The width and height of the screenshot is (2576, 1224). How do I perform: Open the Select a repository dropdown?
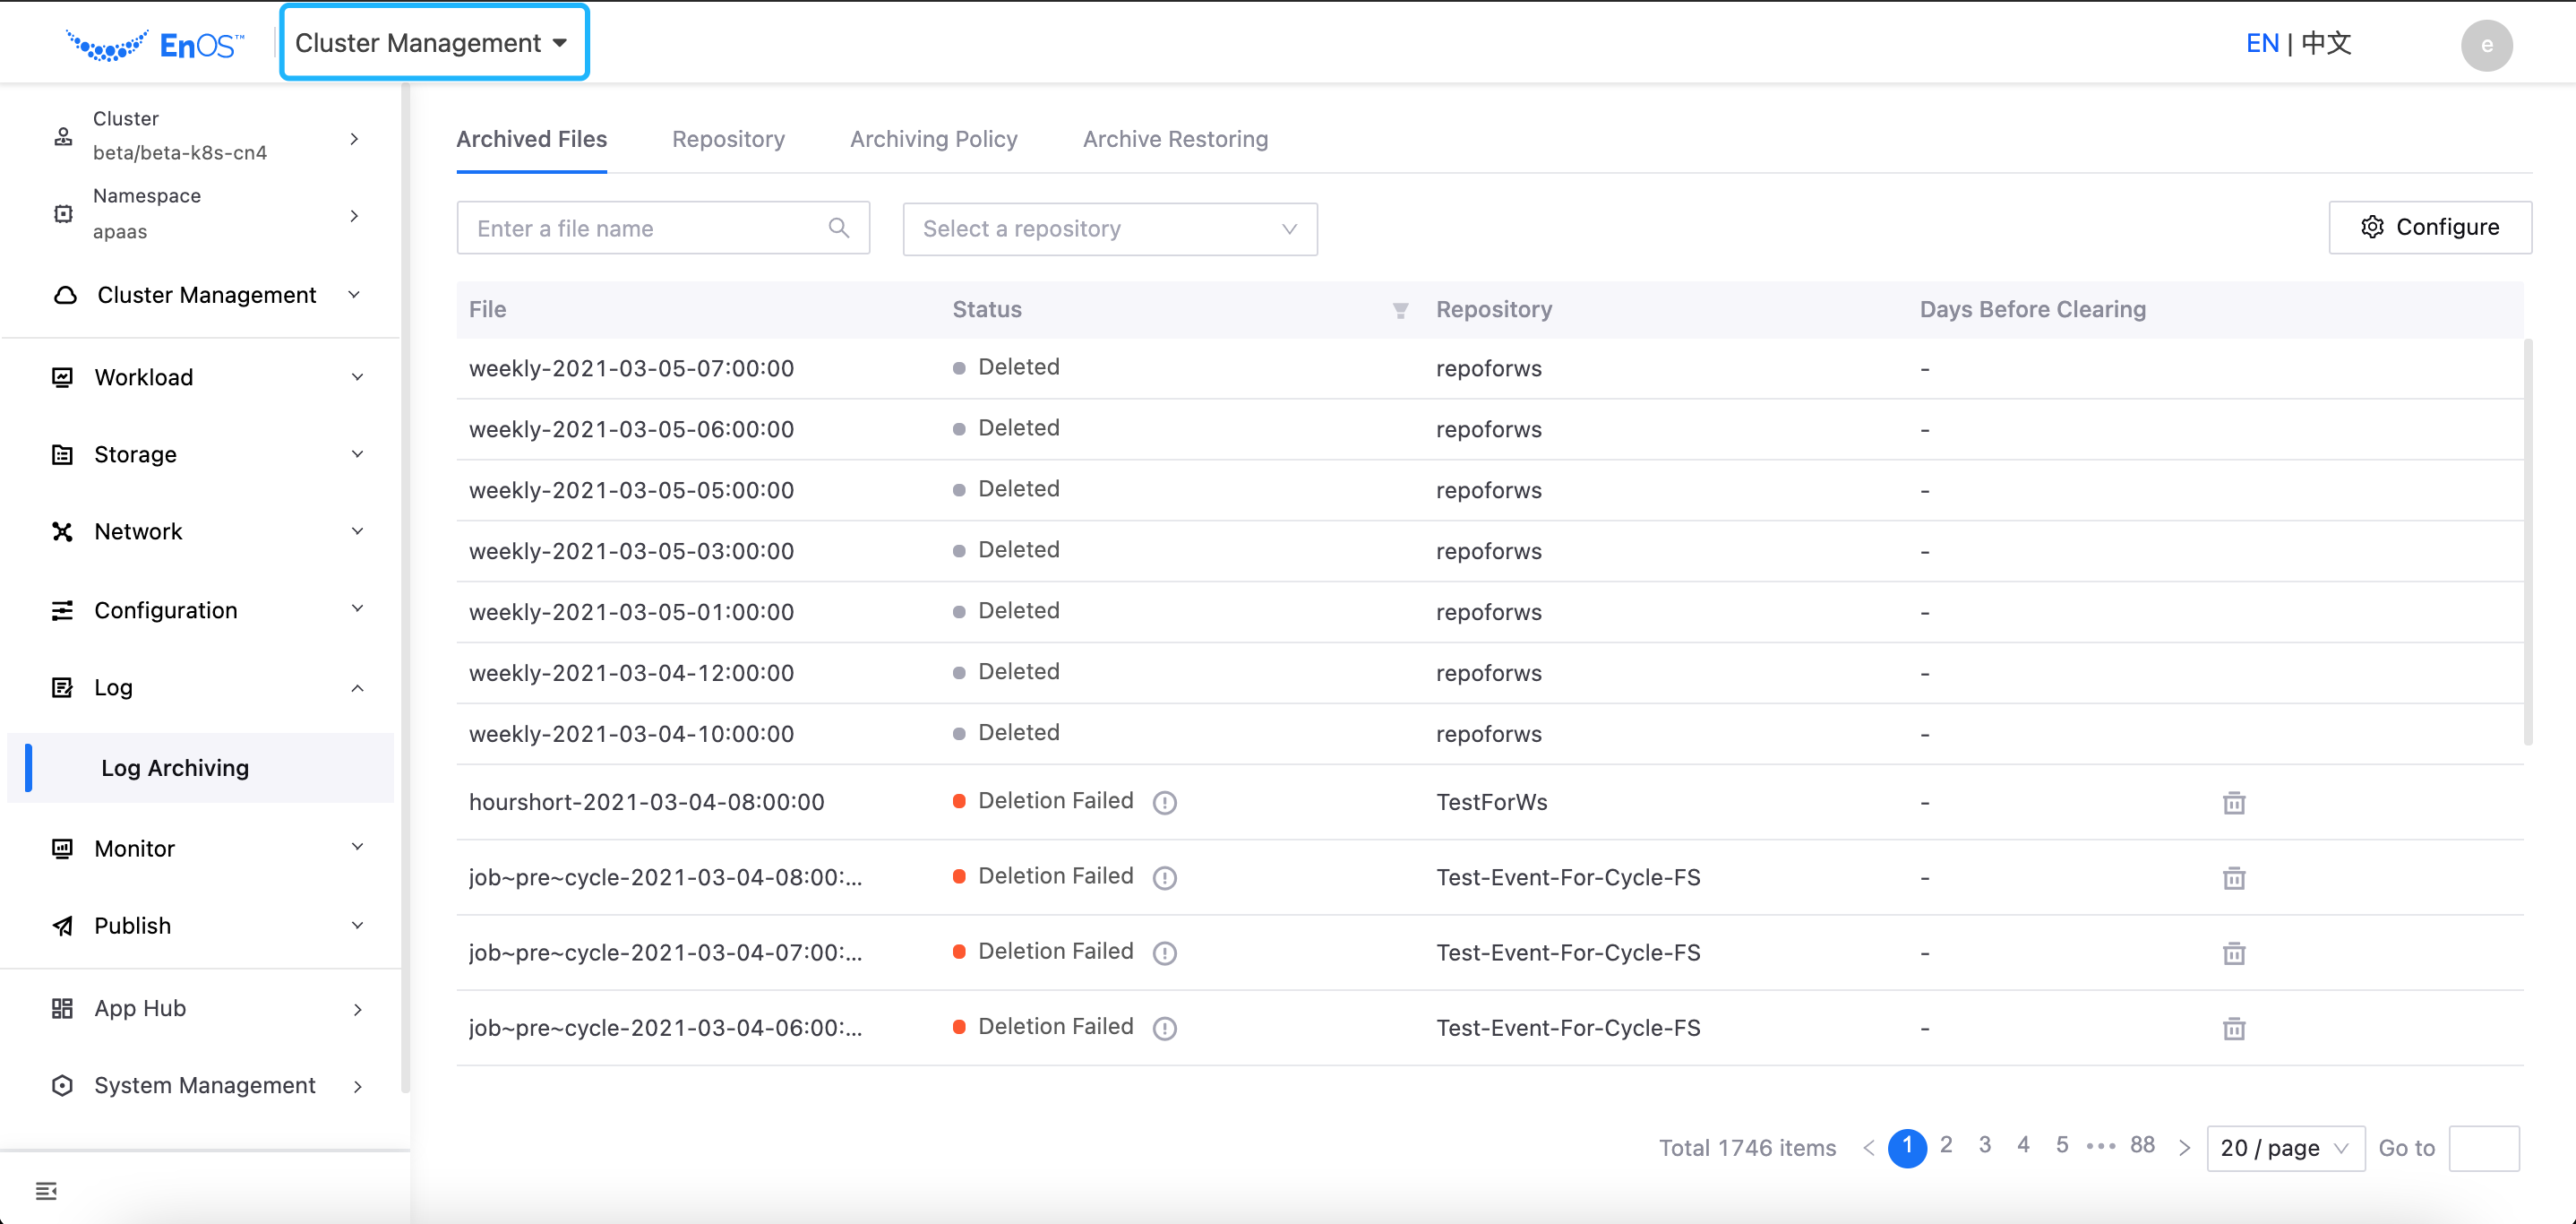(1109, 229)
